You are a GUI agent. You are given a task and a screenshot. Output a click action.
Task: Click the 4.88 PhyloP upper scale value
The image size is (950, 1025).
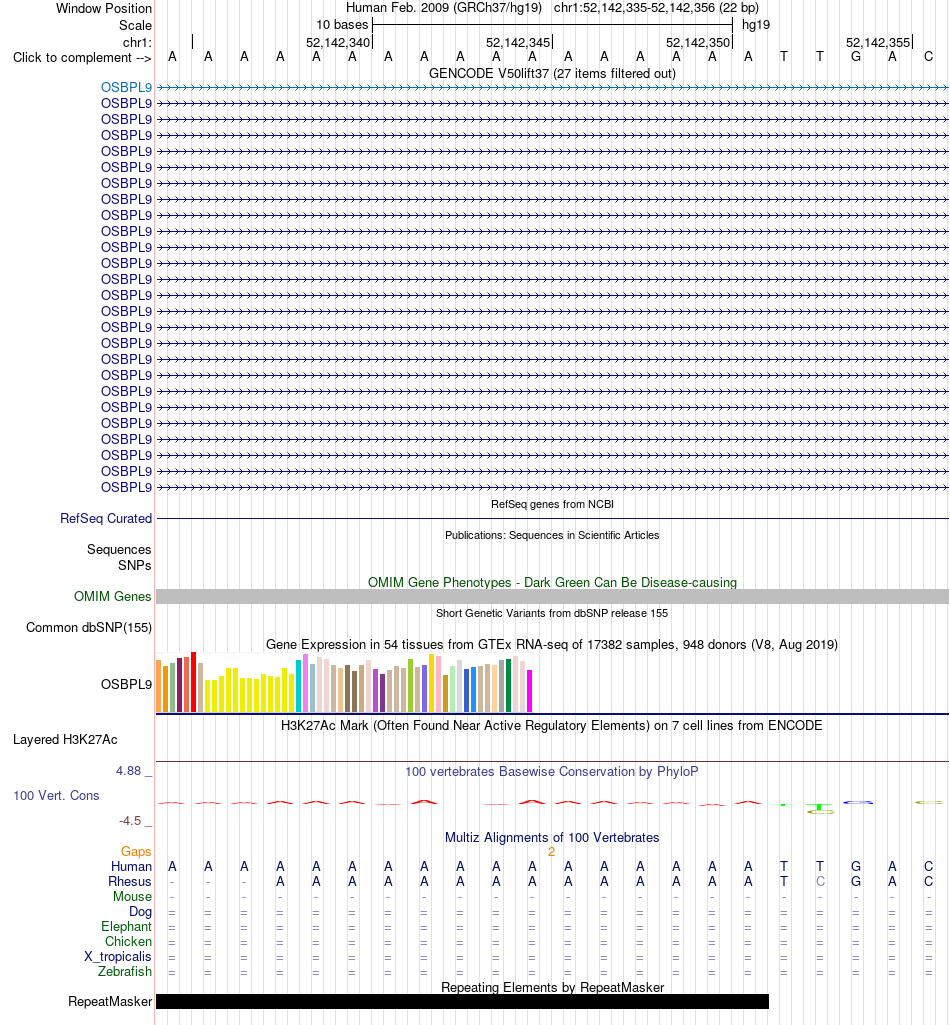pyautogui.click(x=129, y=771)
